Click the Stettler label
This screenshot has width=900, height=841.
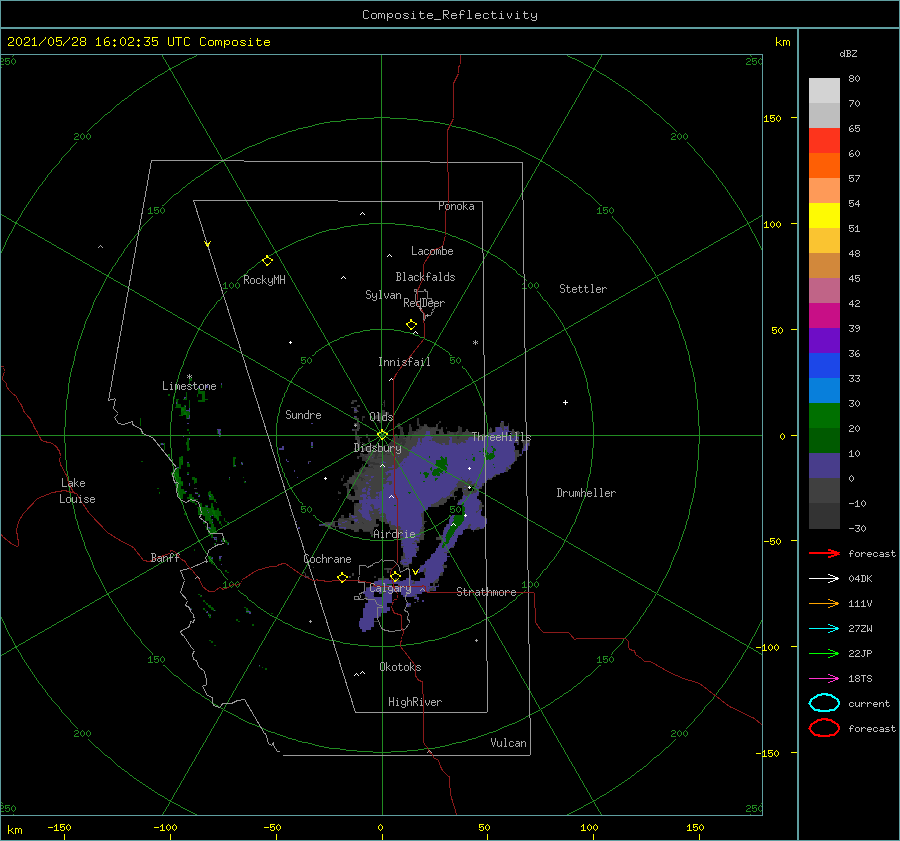[583, 289]
